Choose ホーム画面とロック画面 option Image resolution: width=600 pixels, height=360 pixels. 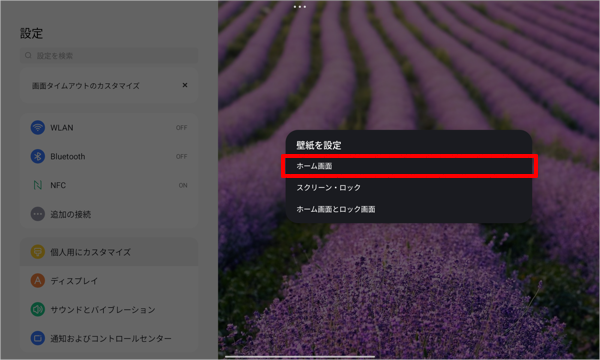409,209
